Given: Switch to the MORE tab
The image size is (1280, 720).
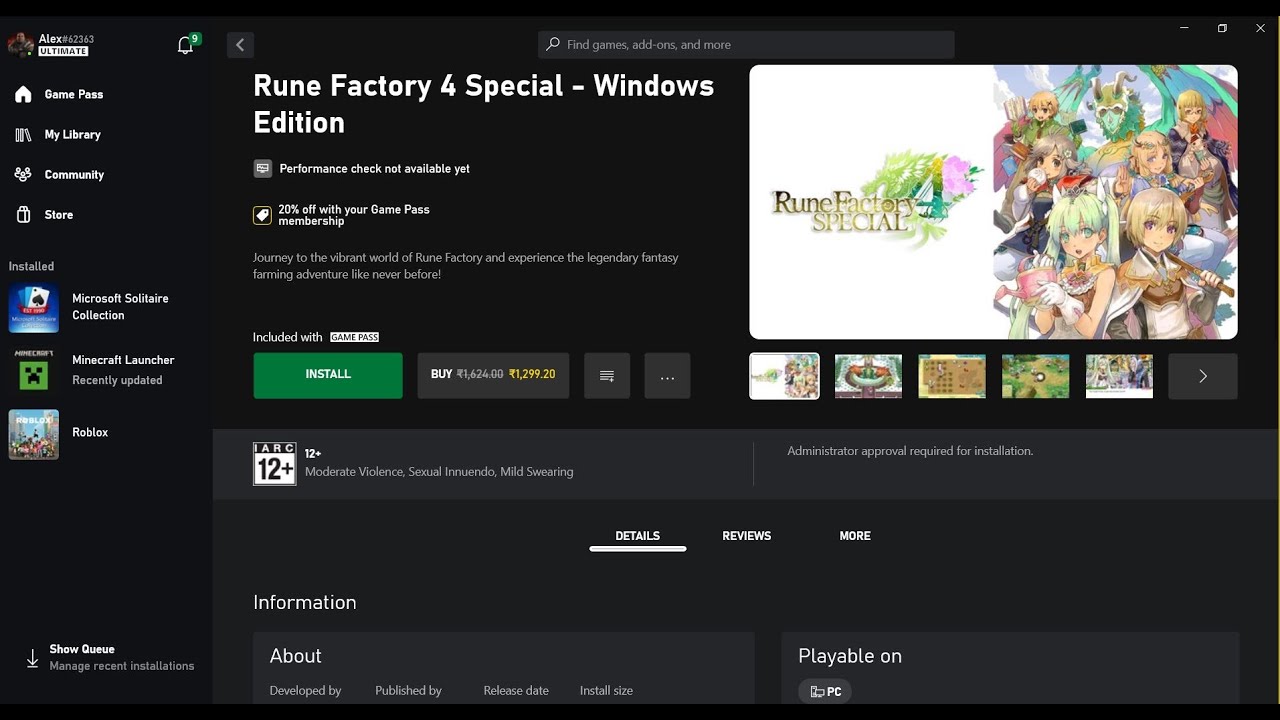Looking at the screenshot, I should click(x=855, y=536).
